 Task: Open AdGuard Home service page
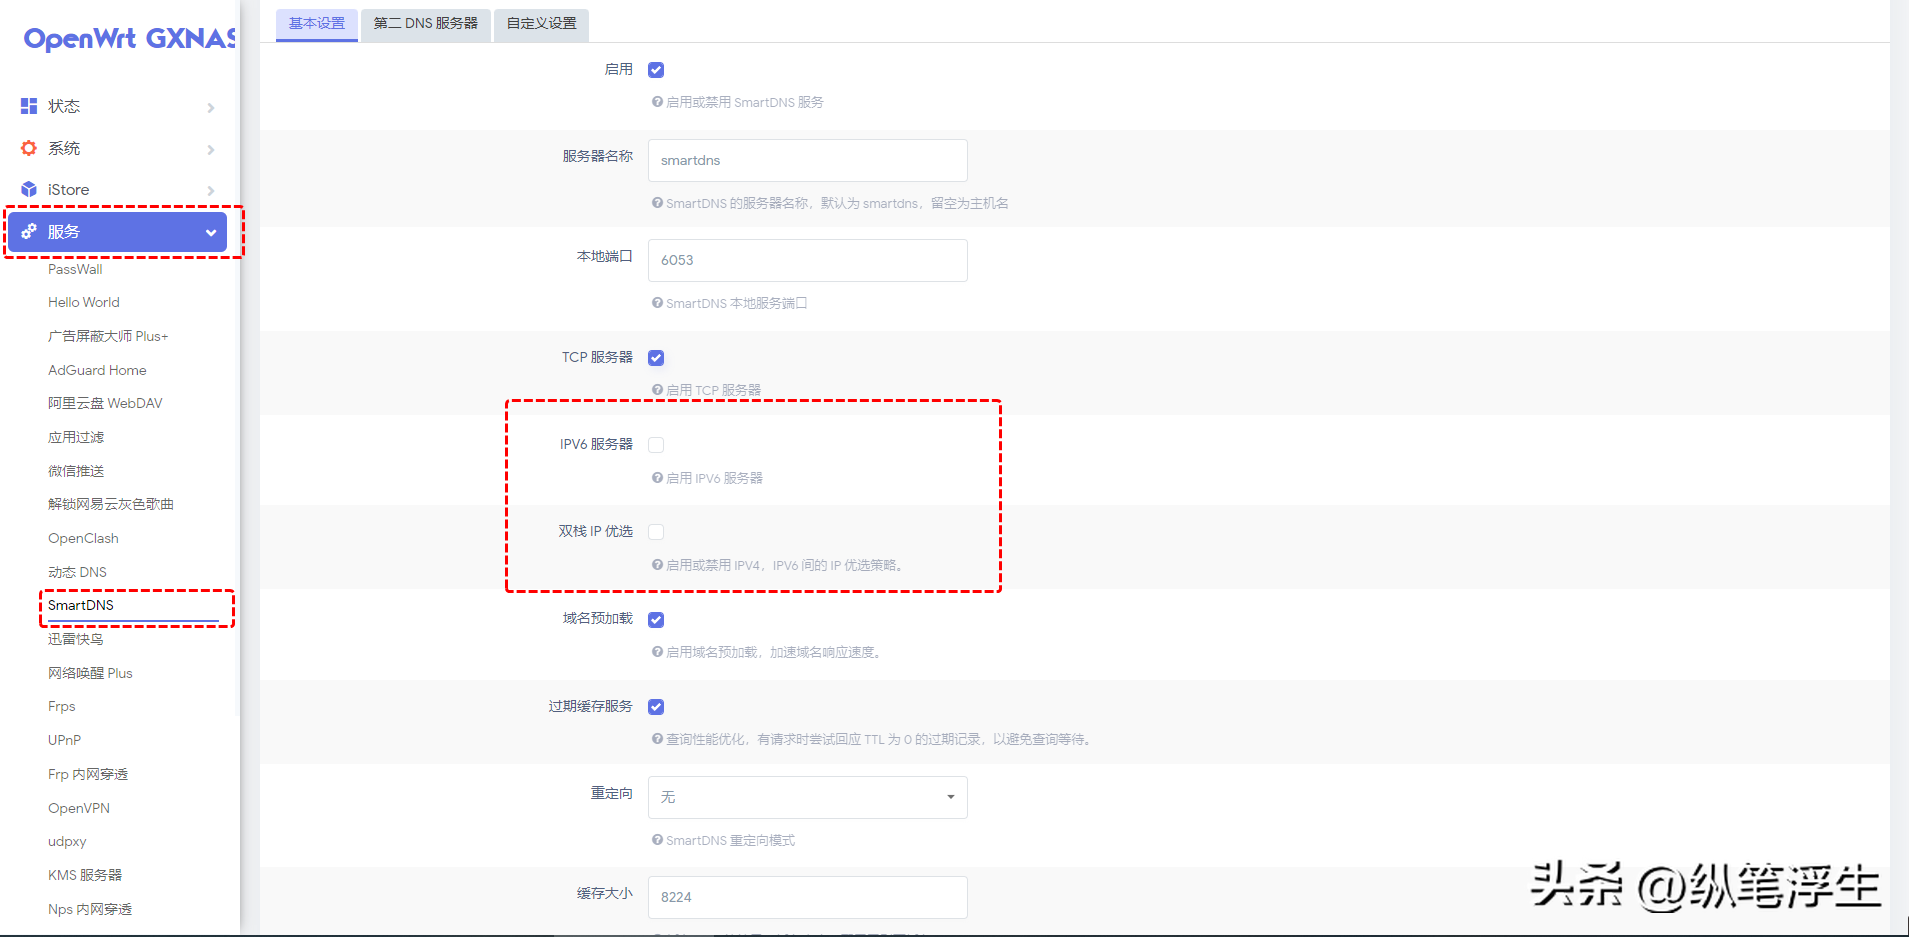(97, 370)
